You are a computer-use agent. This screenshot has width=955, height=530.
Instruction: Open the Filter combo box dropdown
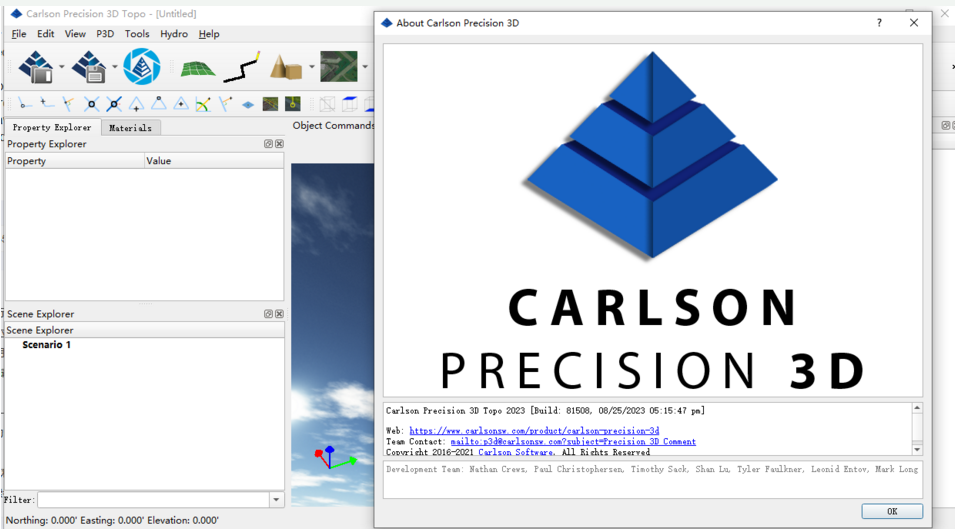coord(276,500)
